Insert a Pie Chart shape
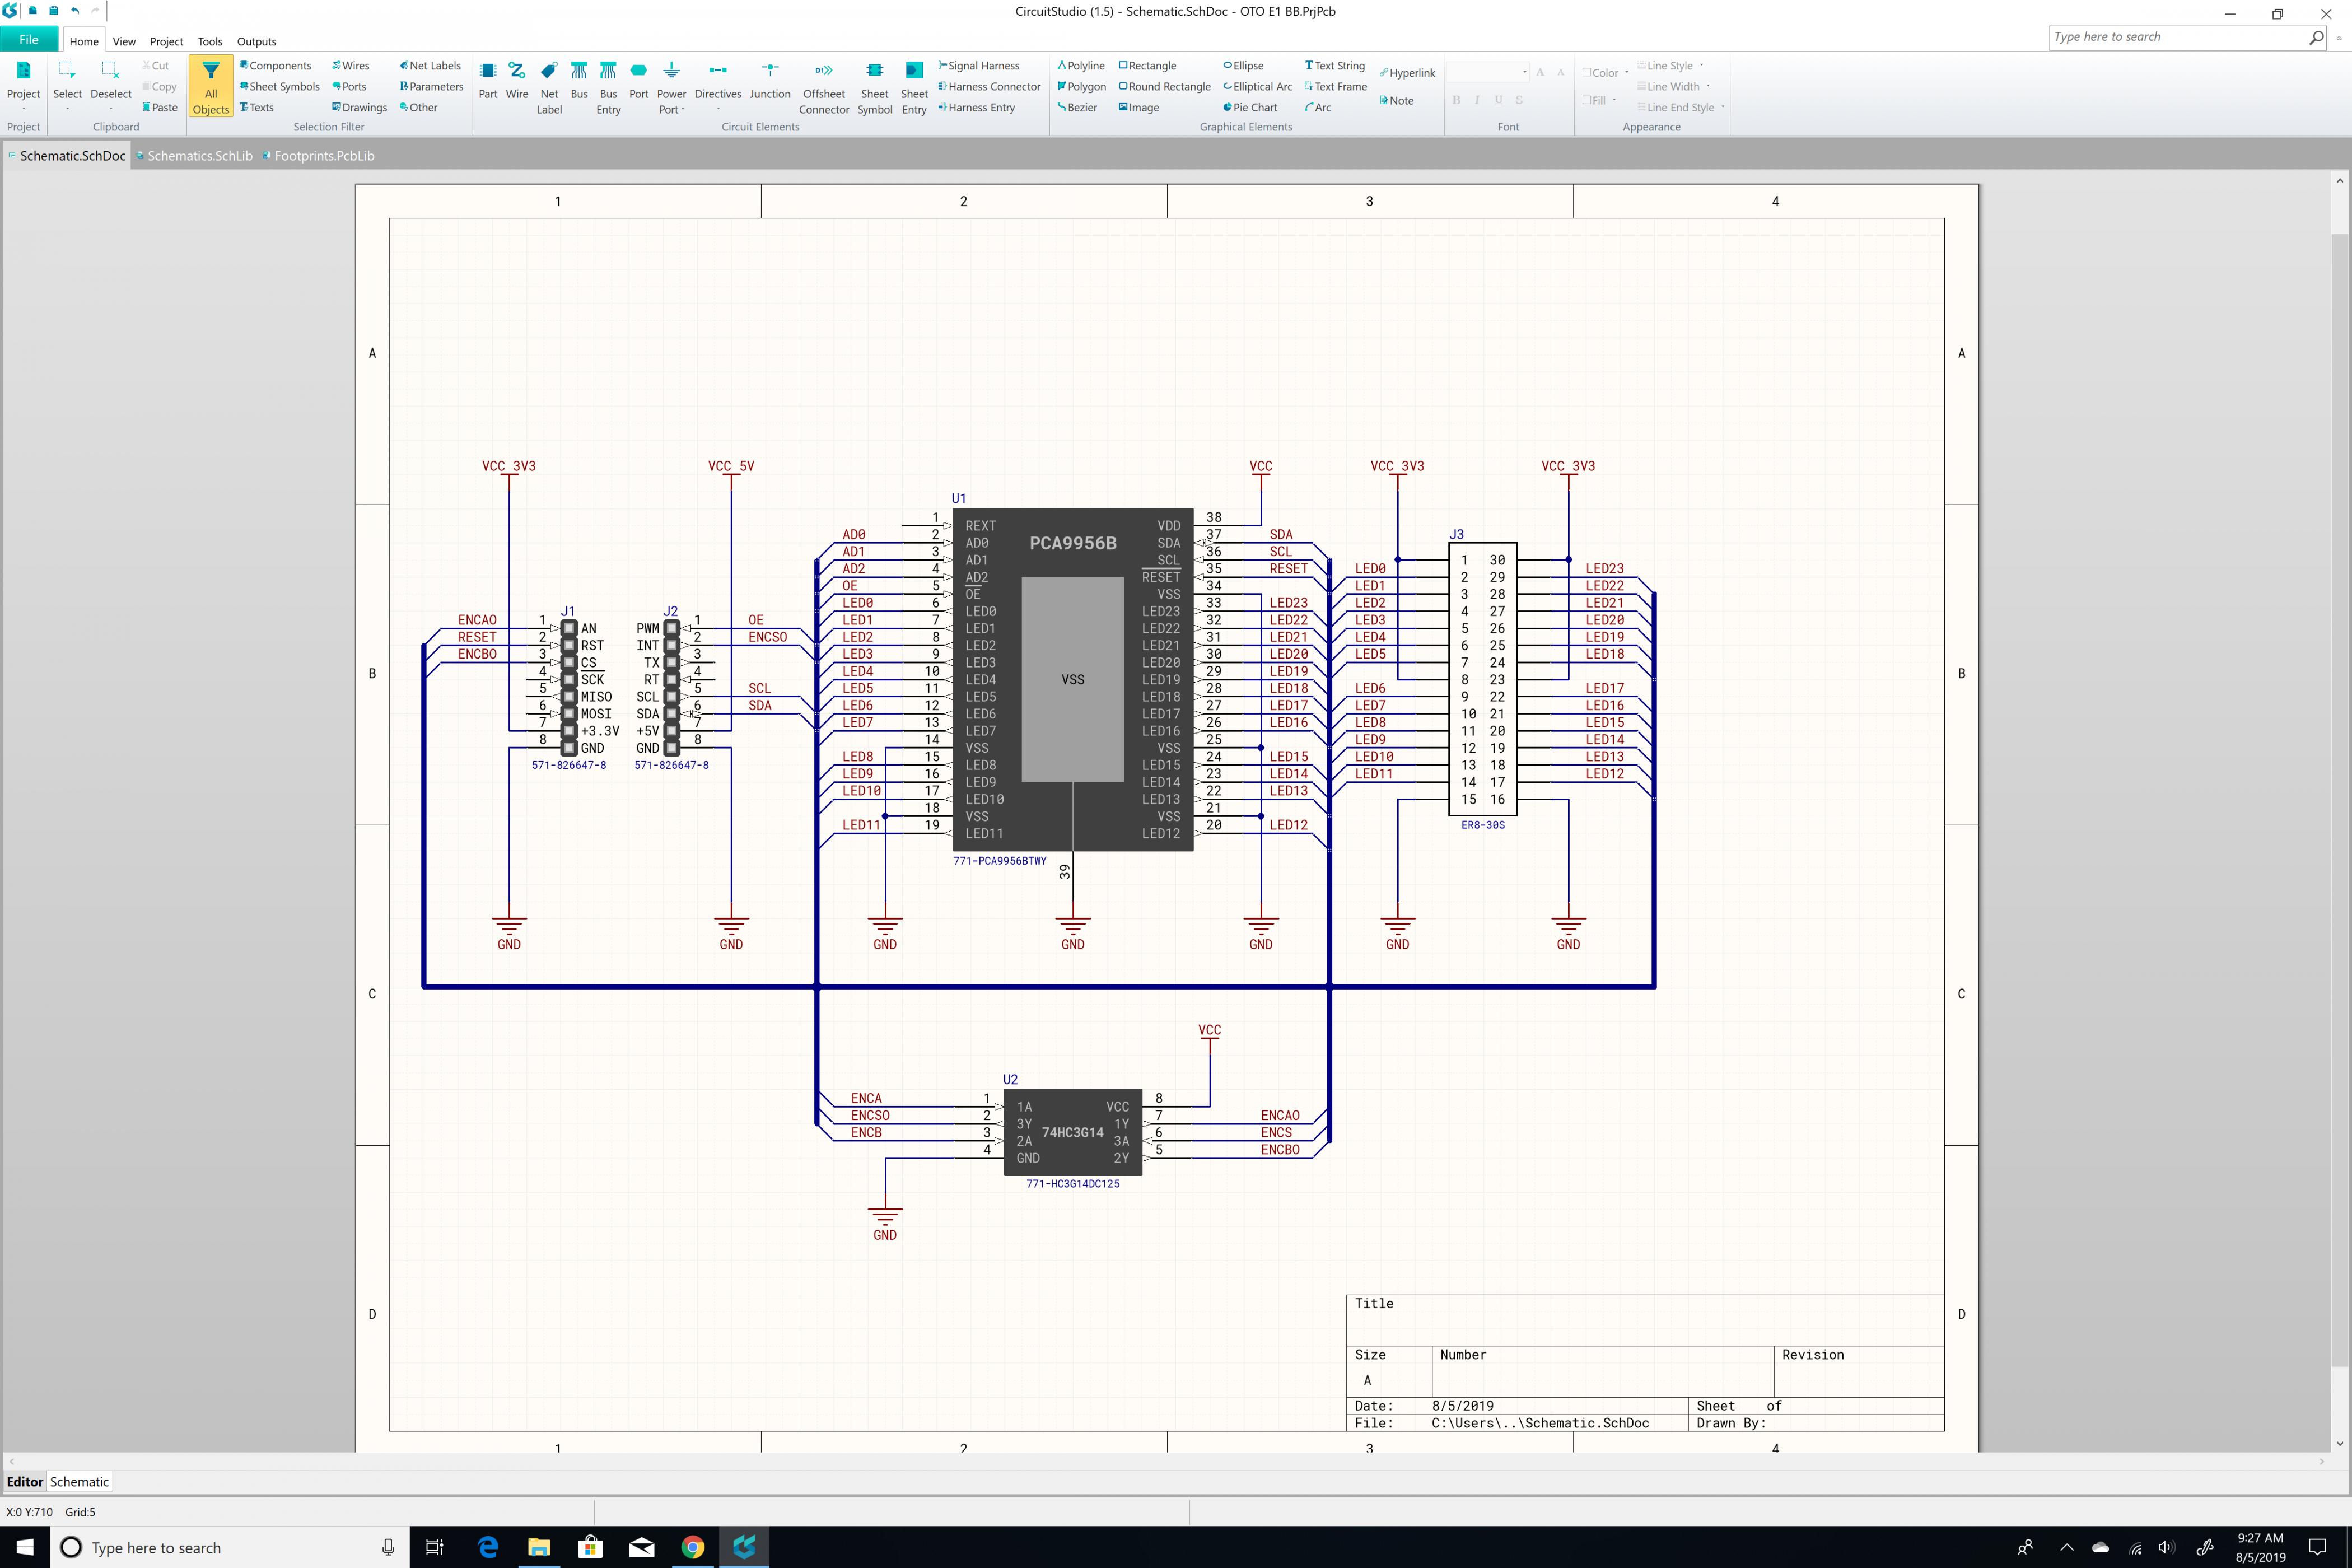This screenshot has width=2352, height=1568. pyautogui.click(x=1250, y=108)
